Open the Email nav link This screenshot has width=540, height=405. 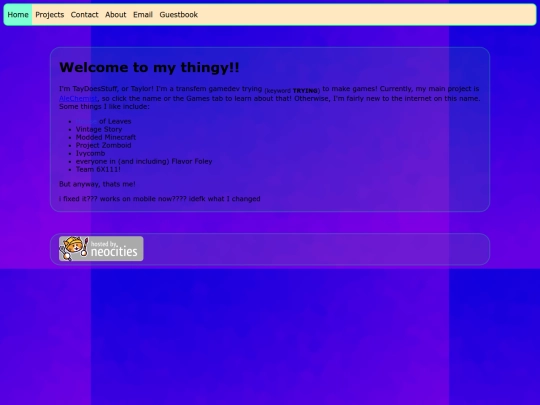pos(143,15)
